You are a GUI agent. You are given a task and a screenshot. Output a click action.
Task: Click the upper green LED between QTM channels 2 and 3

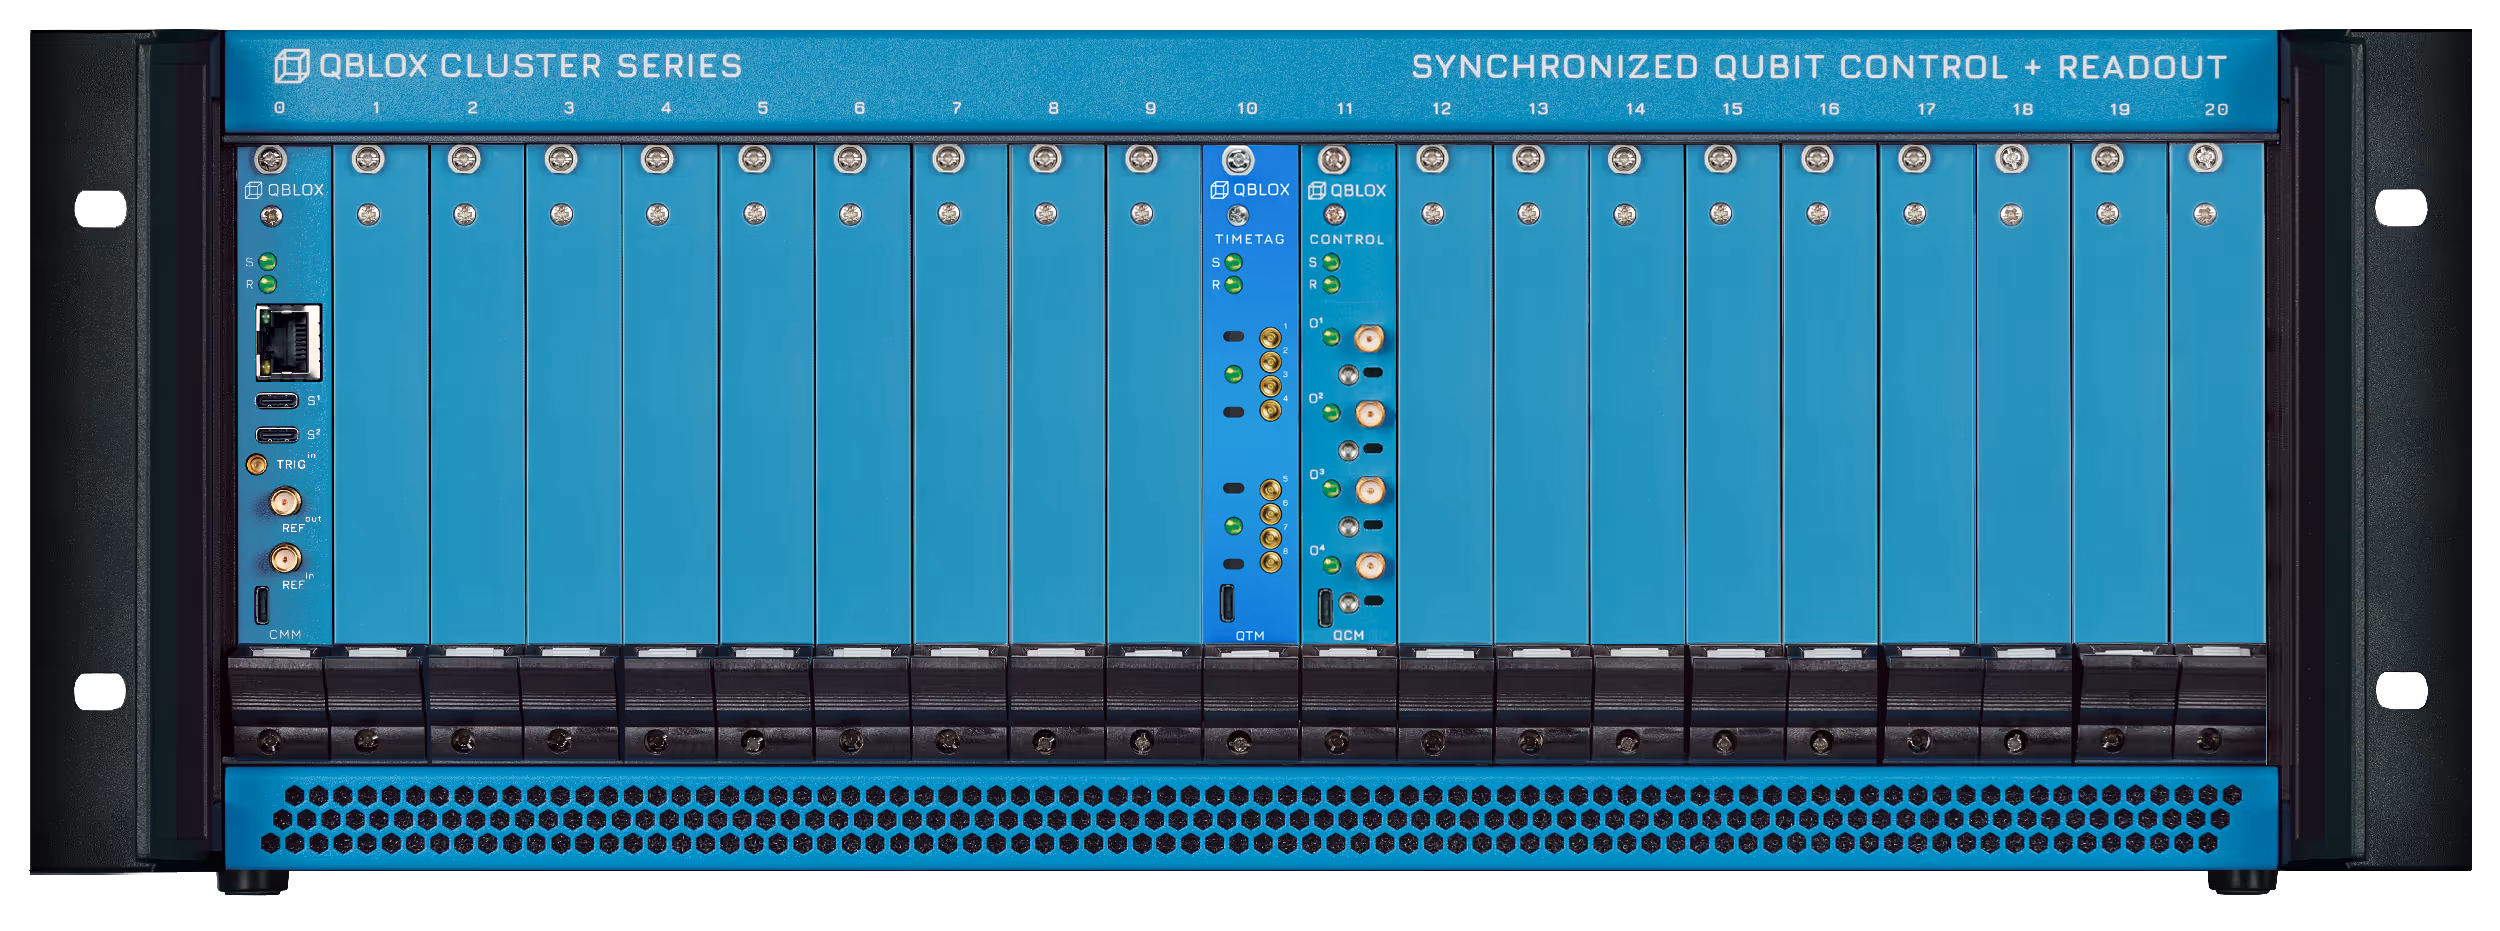[x=1234, y=374]
